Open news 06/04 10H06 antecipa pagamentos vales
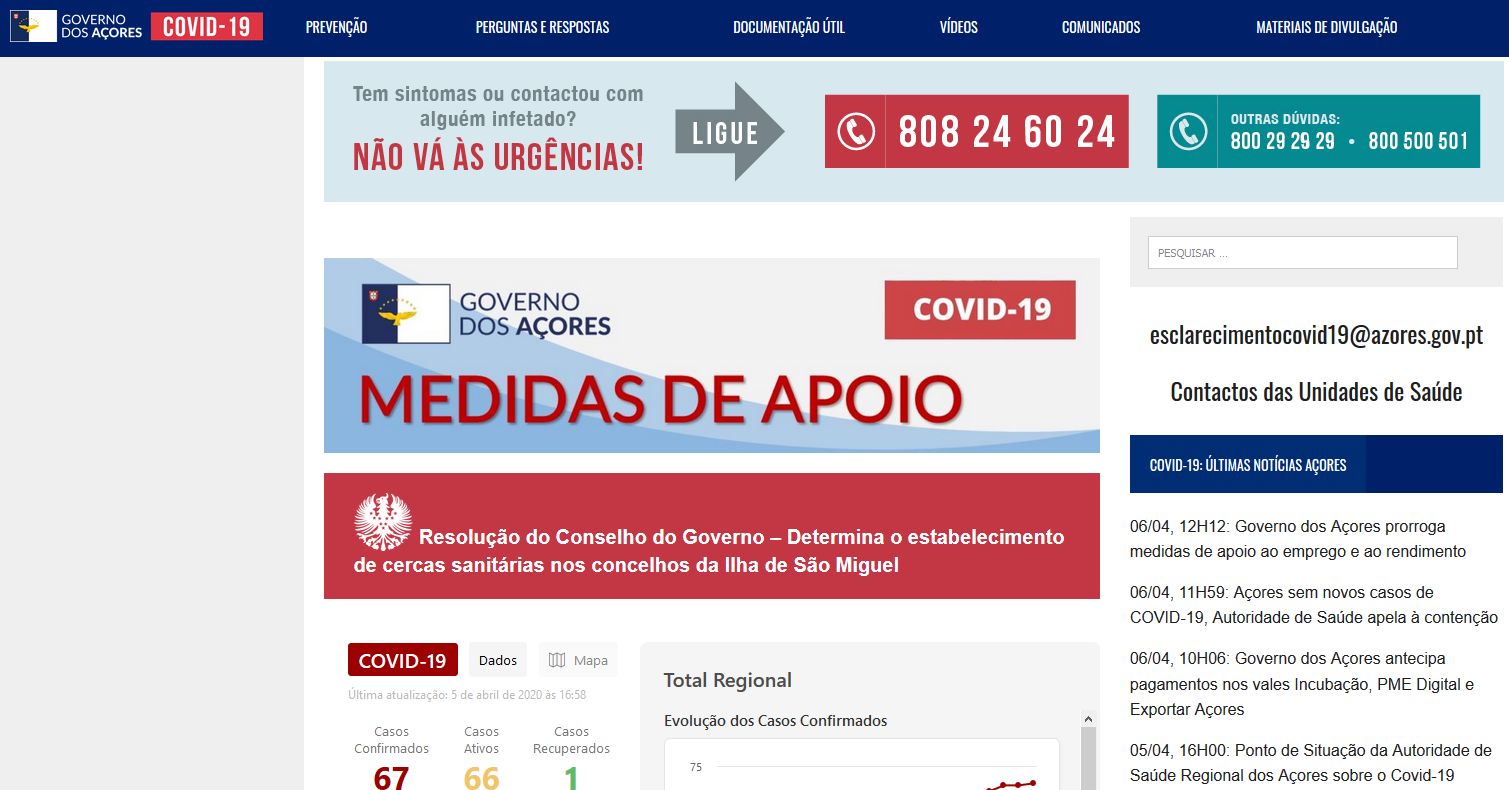 (1302, 684)
